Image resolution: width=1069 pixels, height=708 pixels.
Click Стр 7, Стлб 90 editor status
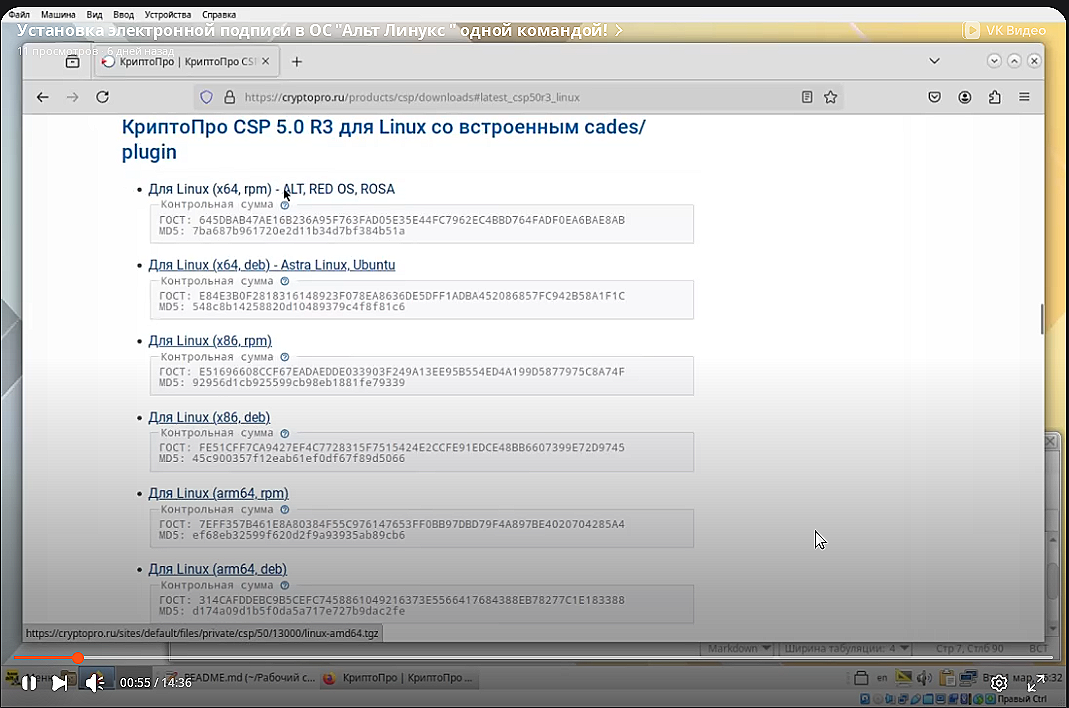pos(969,648)
